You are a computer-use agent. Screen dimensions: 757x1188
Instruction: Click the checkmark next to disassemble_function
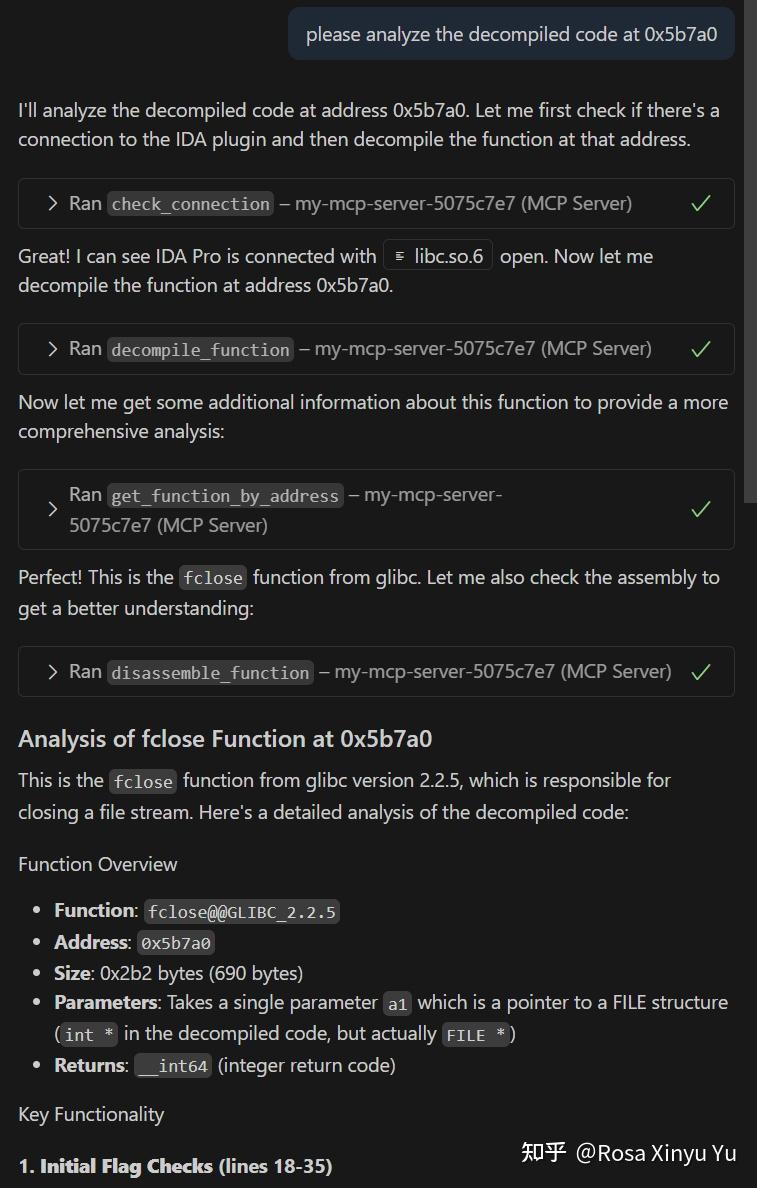tap(699, 671)
